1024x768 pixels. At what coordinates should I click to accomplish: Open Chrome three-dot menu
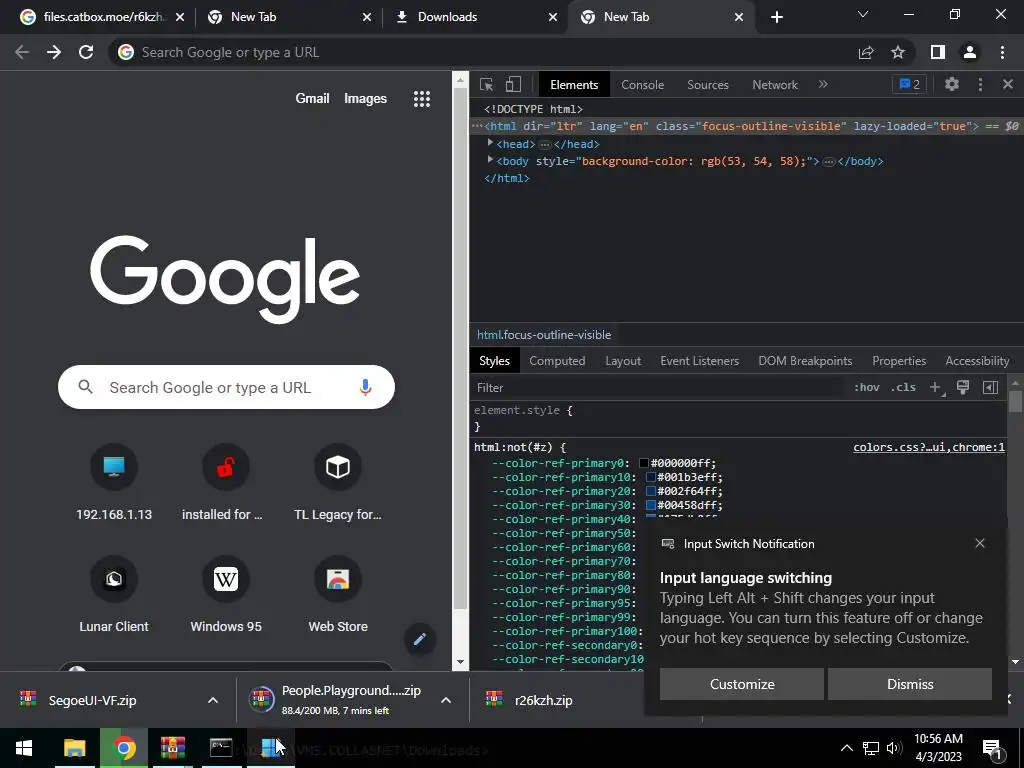point(1002,52)
